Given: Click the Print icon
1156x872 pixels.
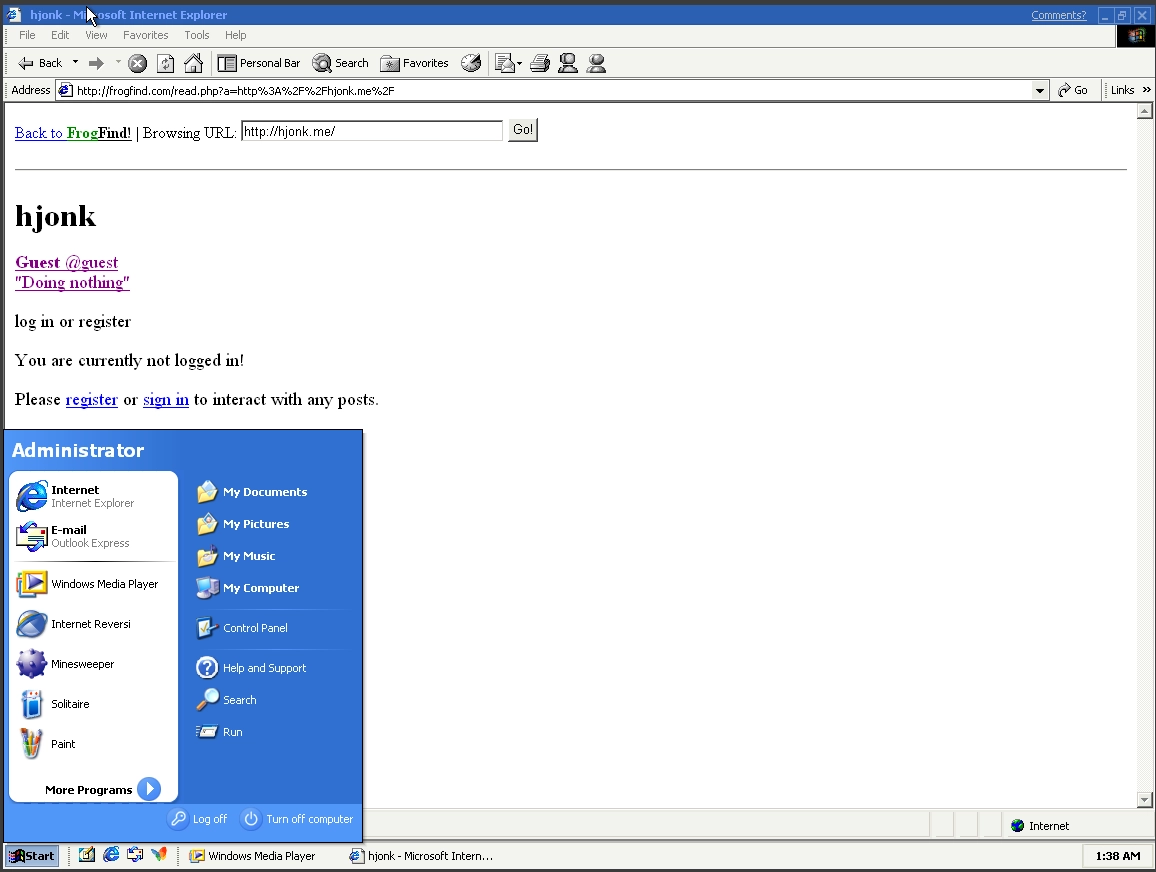Looking at the screenshot, I should pyautogui.click(x=540, y=63).
